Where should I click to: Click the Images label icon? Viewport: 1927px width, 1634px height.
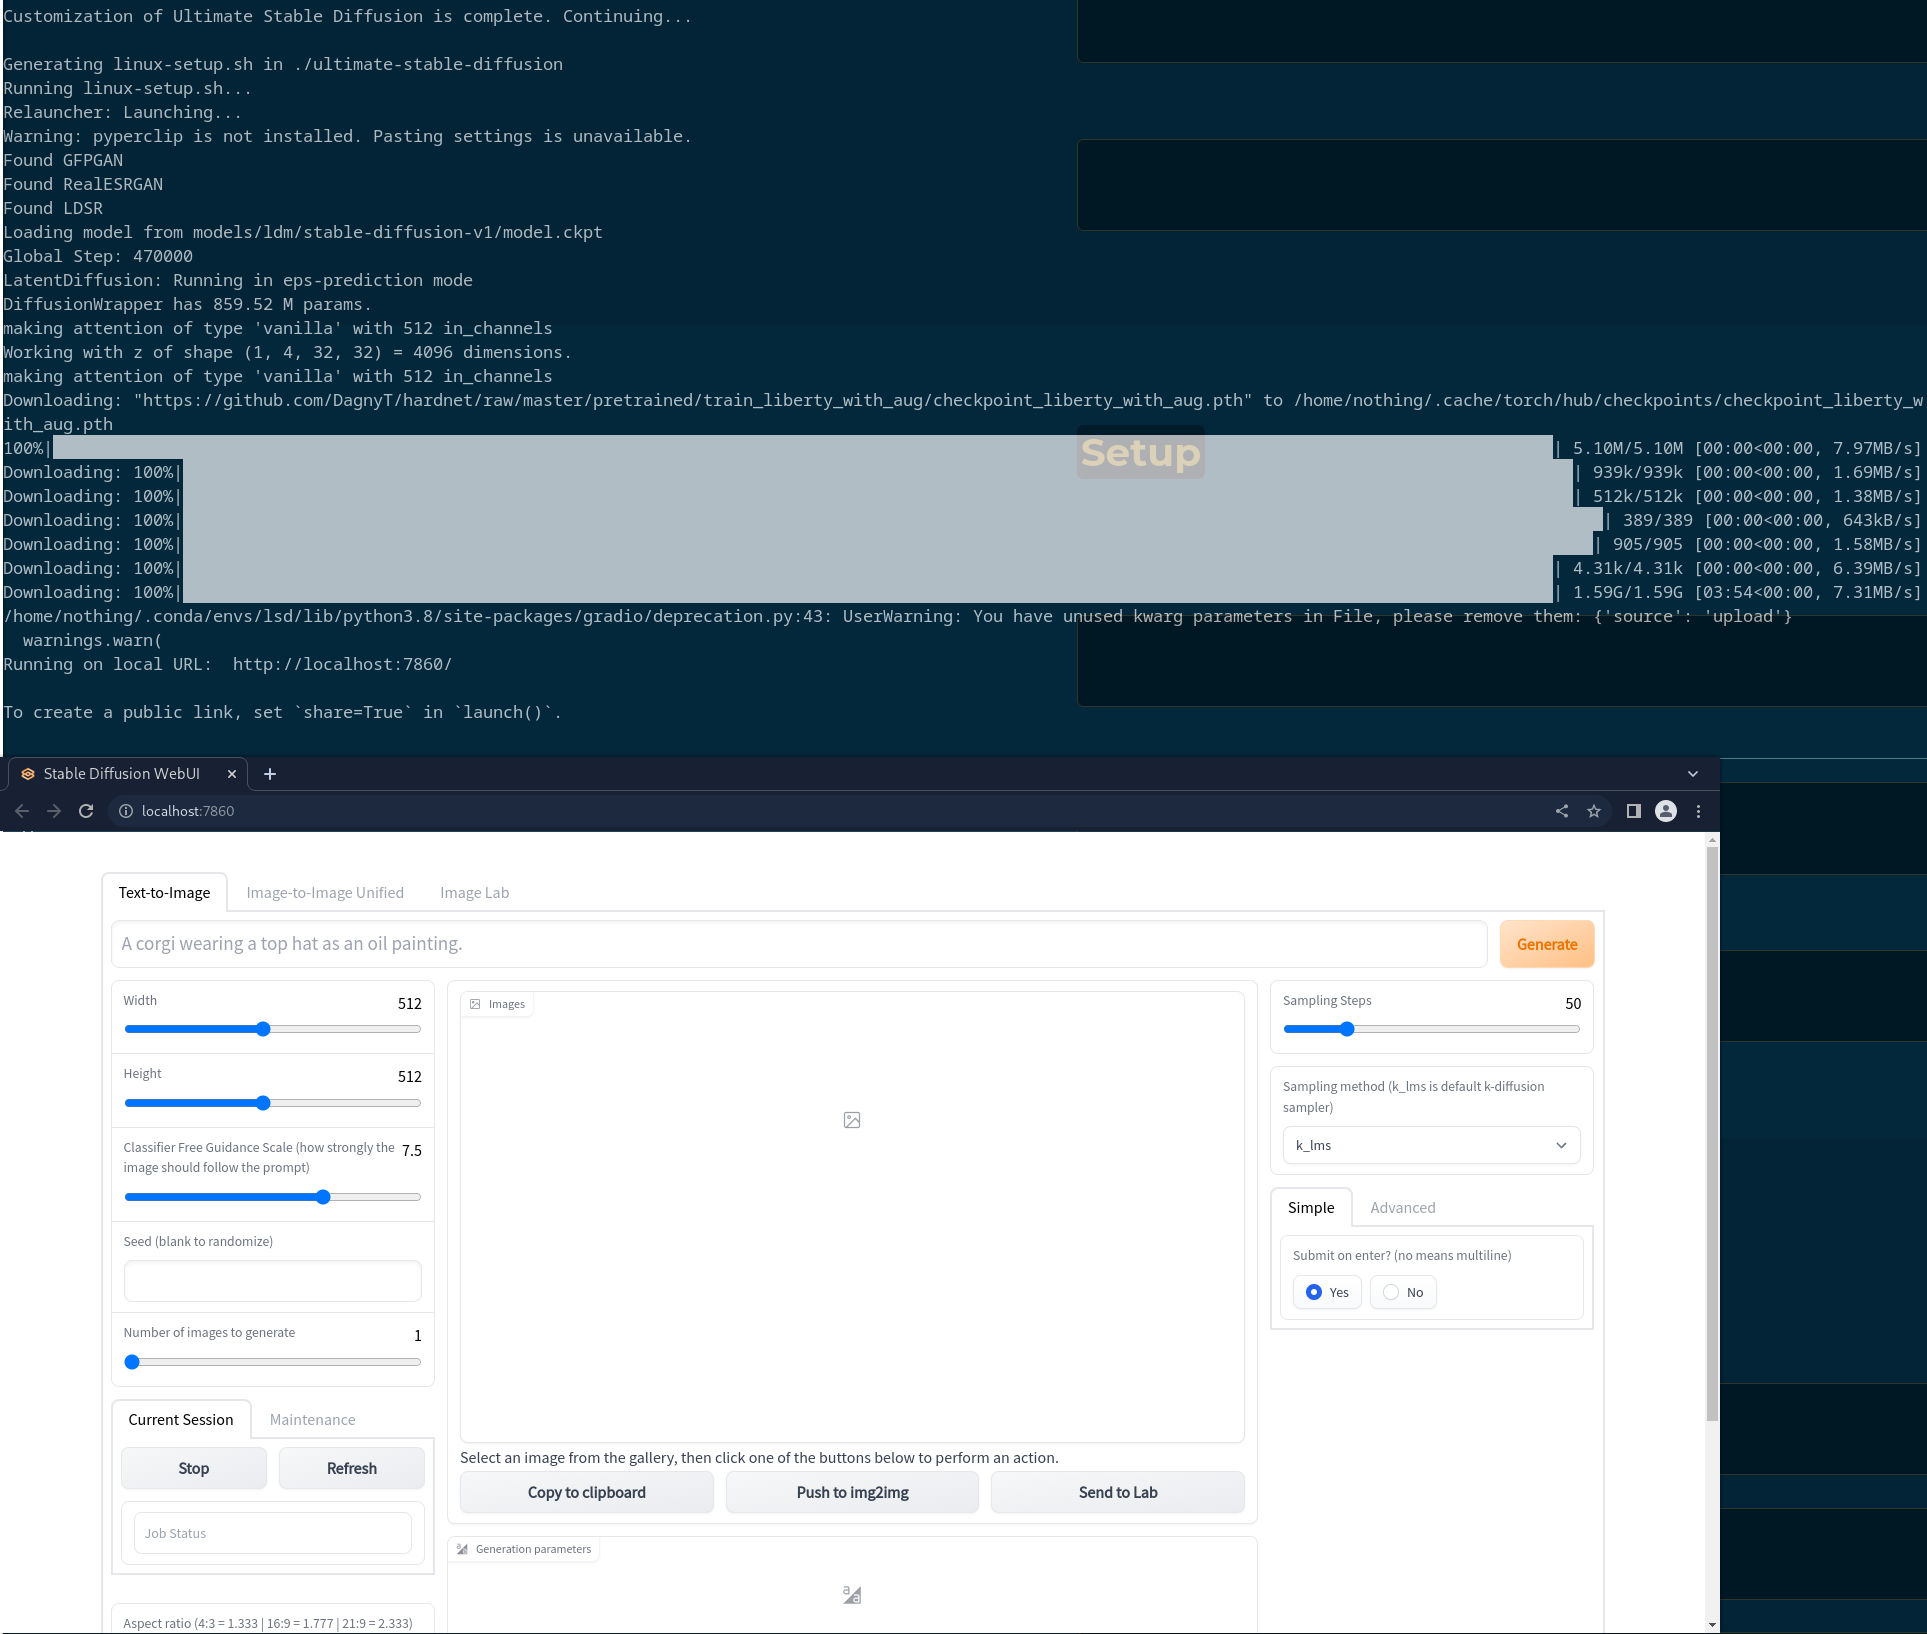point(475,1004)
